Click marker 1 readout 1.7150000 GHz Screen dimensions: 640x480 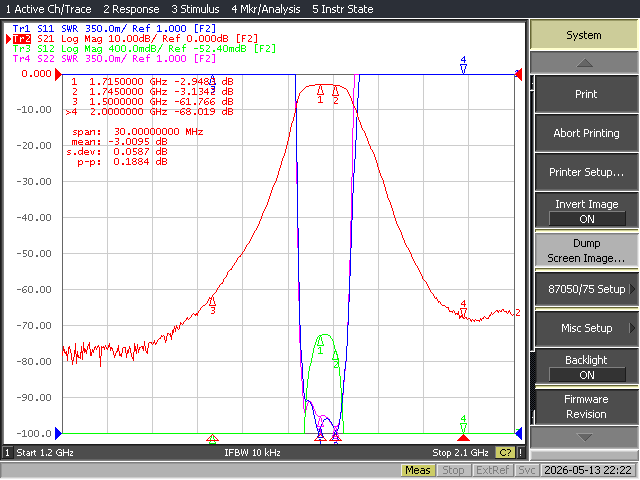(x=152, y=82)
